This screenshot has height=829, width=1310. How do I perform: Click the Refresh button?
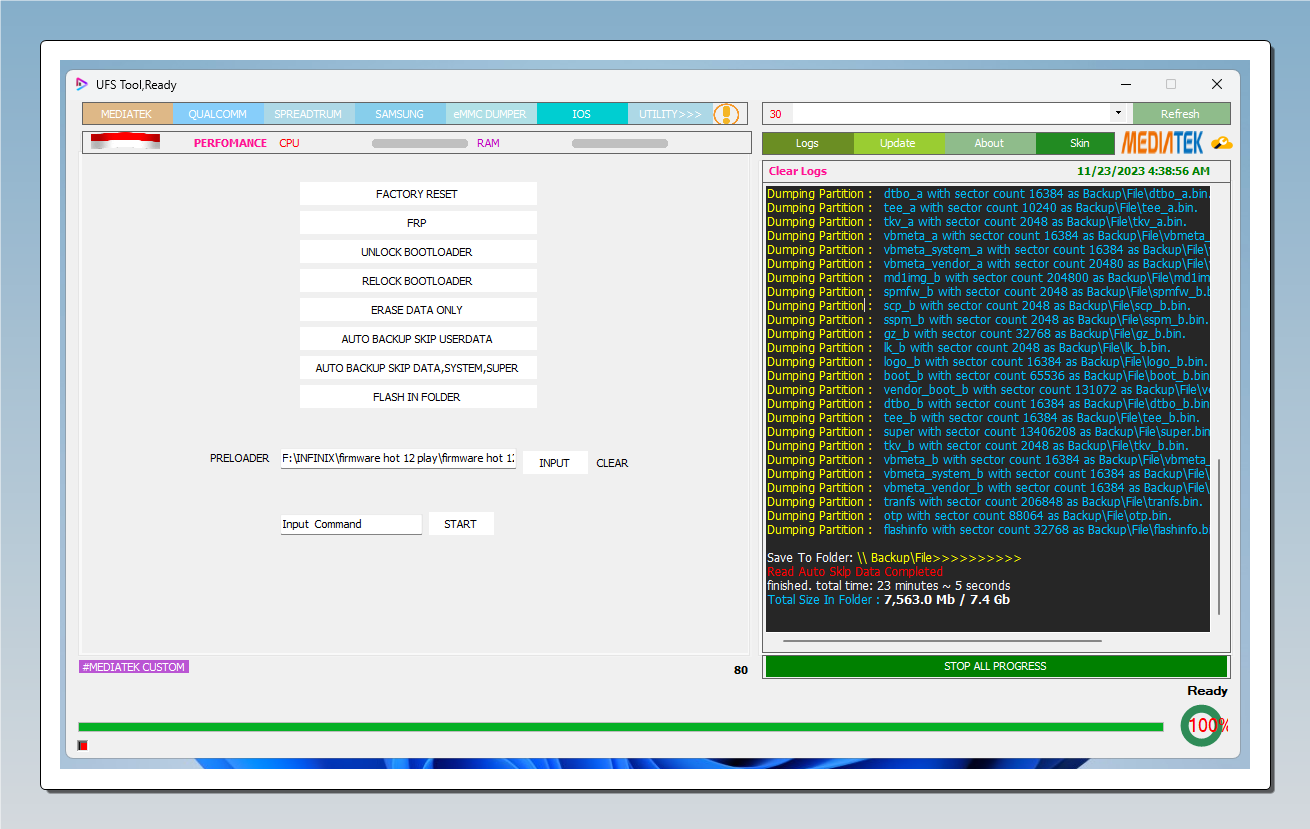[x=1181, y=113]
